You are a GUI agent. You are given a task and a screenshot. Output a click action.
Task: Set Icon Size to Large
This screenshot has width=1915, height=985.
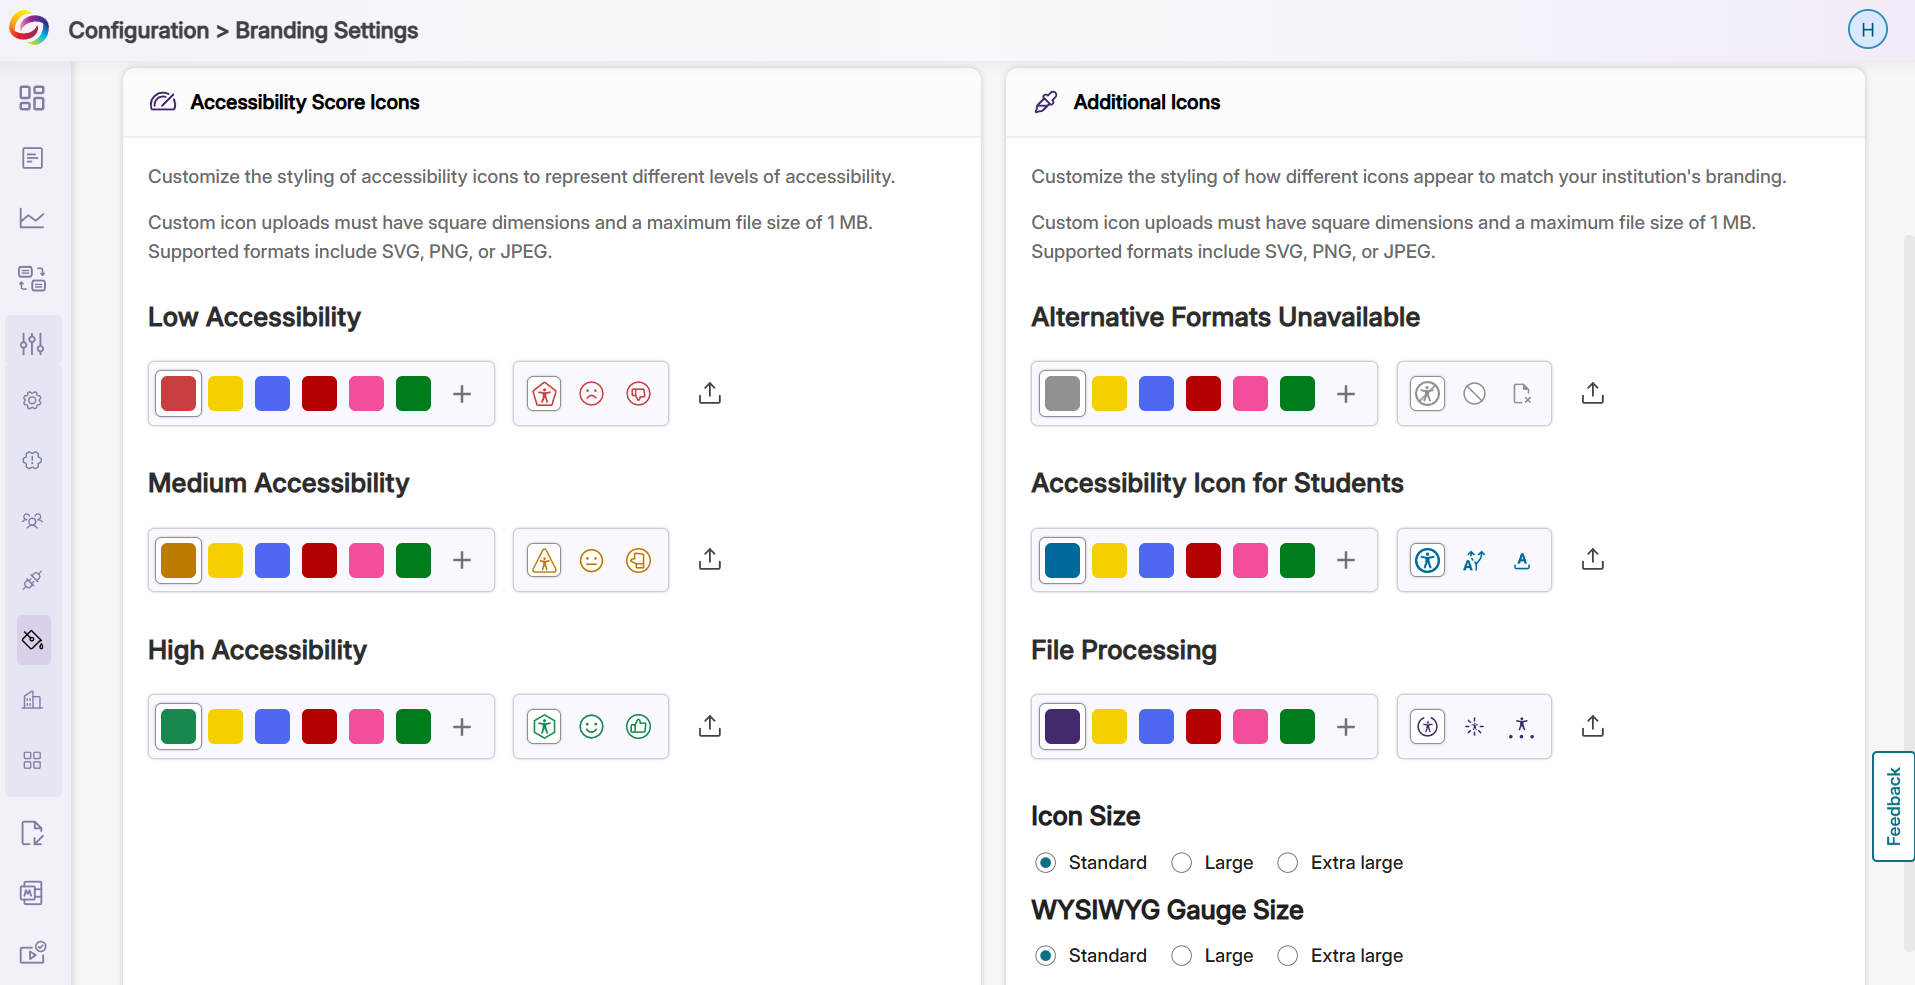tap(1182, 863)
